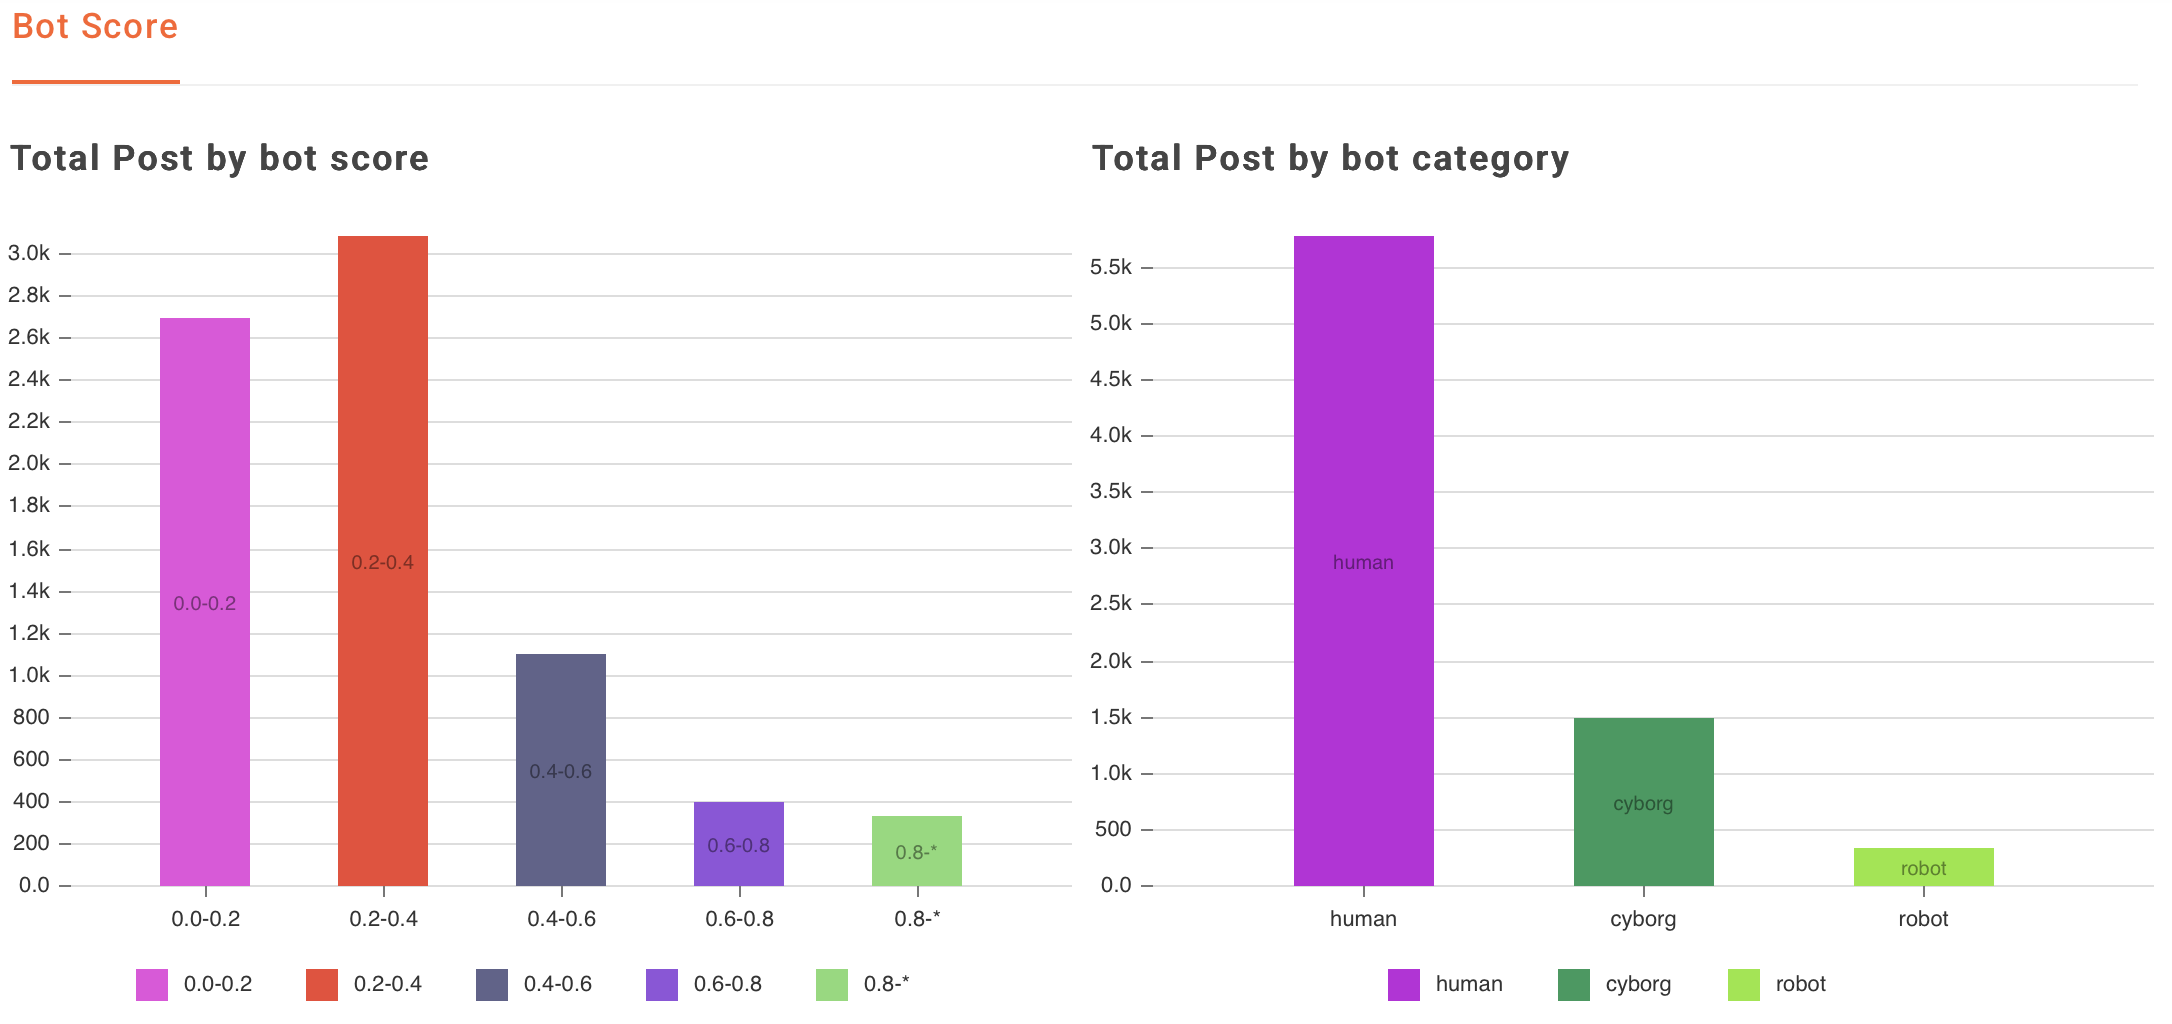
Task: Toggle the 0.4-0.6 legend swatch
Action: click(492, 985)
